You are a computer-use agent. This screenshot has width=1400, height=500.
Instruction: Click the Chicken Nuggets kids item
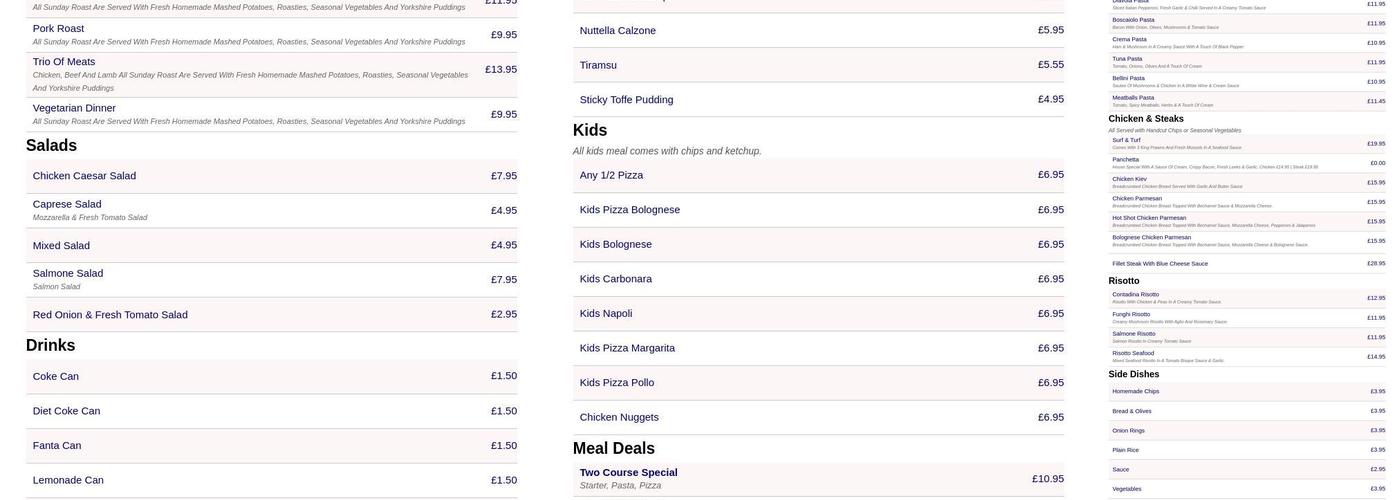[x=619, y=418]
